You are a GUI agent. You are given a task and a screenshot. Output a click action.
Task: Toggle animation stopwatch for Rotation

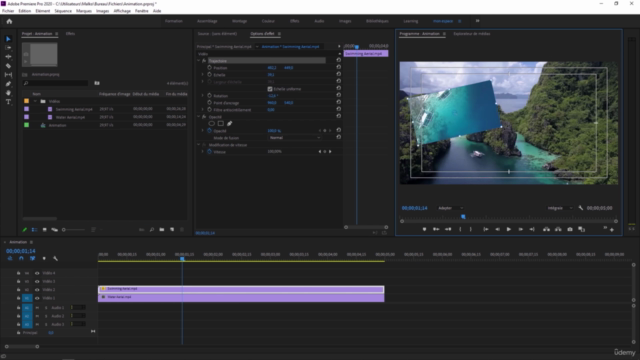tap(209, 95)
